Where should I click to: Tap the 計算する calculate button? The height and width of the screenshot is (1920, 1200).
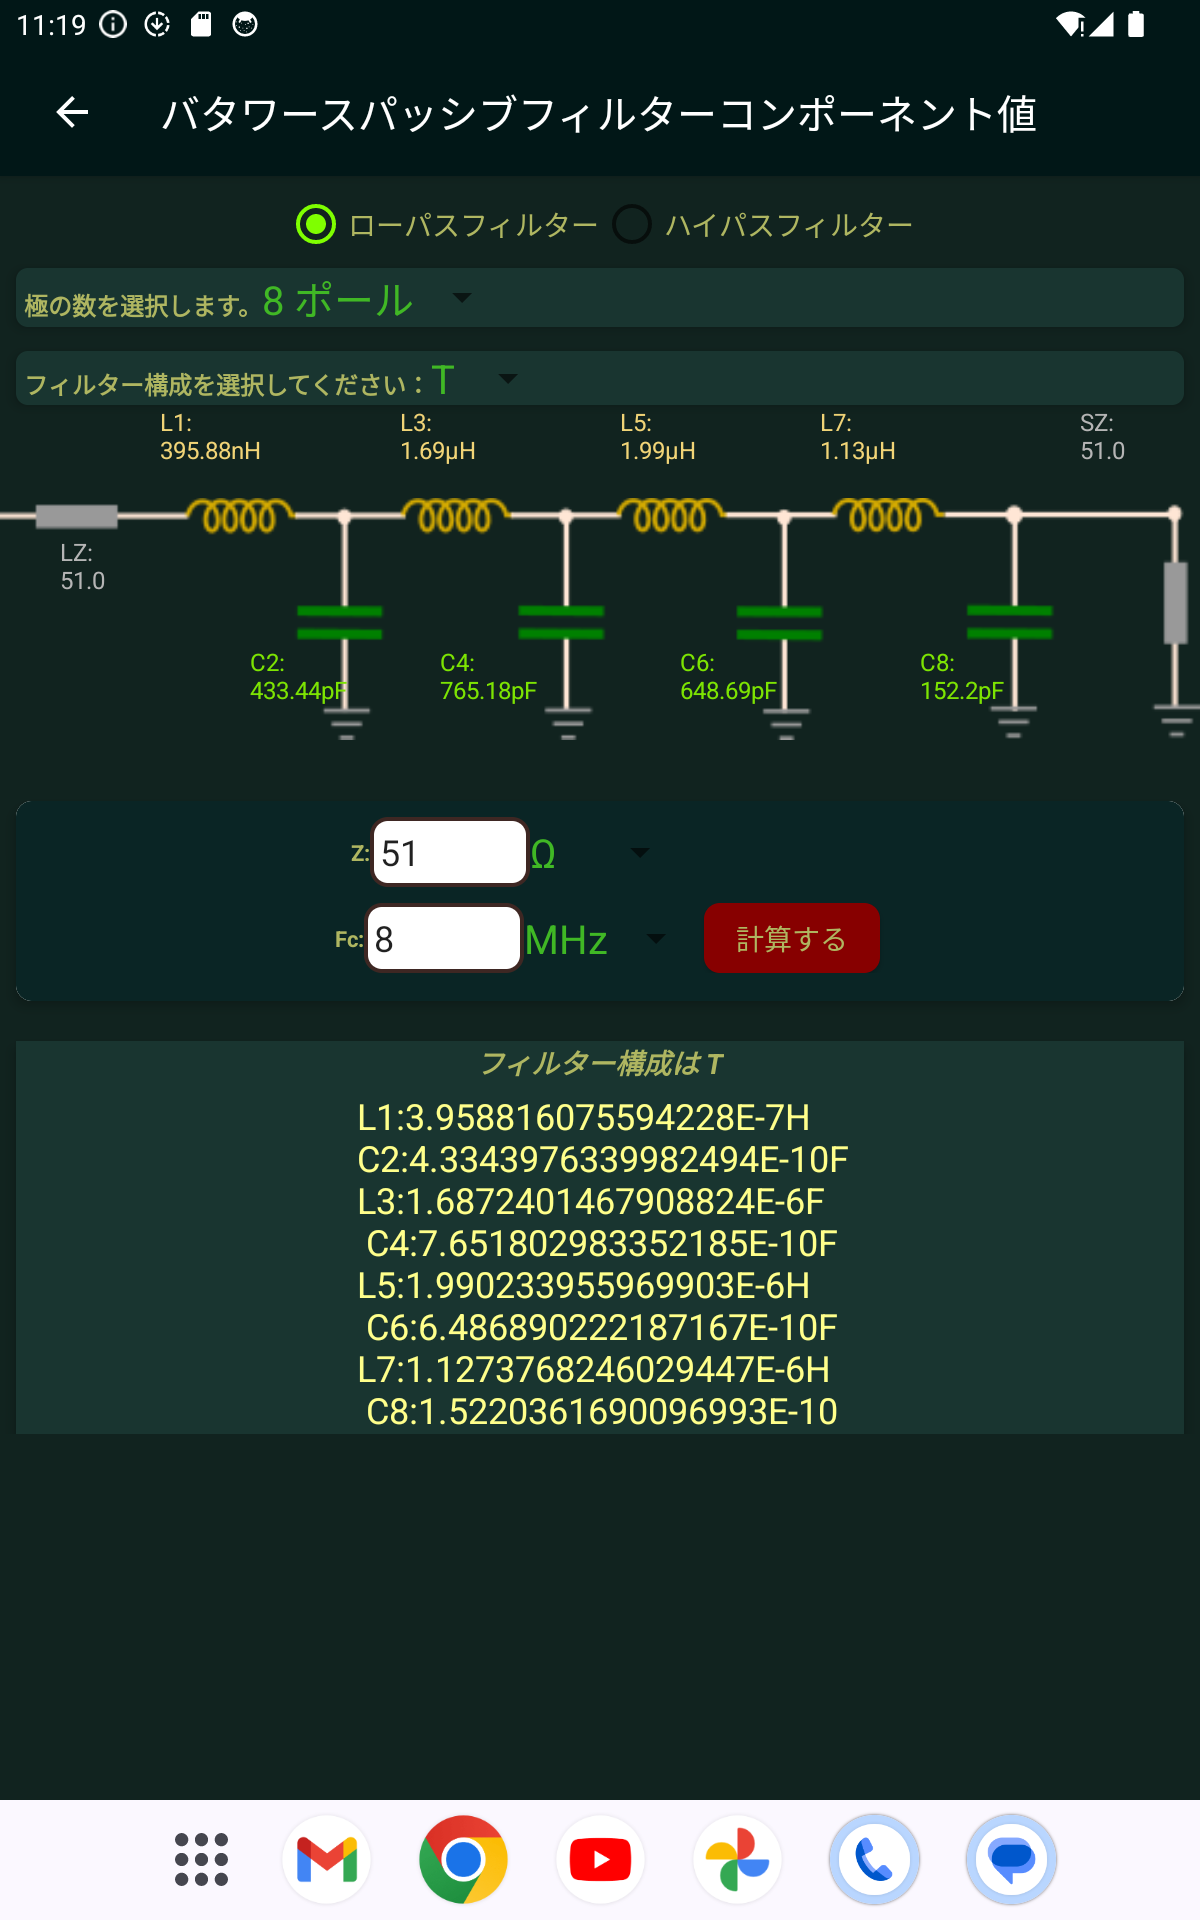792,938
